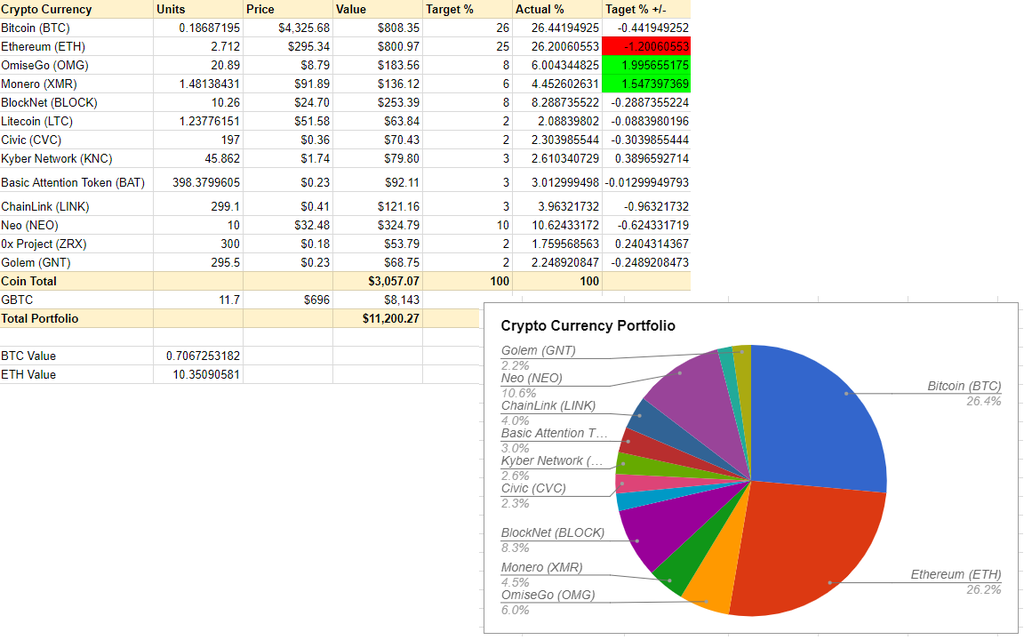Select the green-highlighted Monero variance cell
1024x640 pixels.
[x=647, y=84]
